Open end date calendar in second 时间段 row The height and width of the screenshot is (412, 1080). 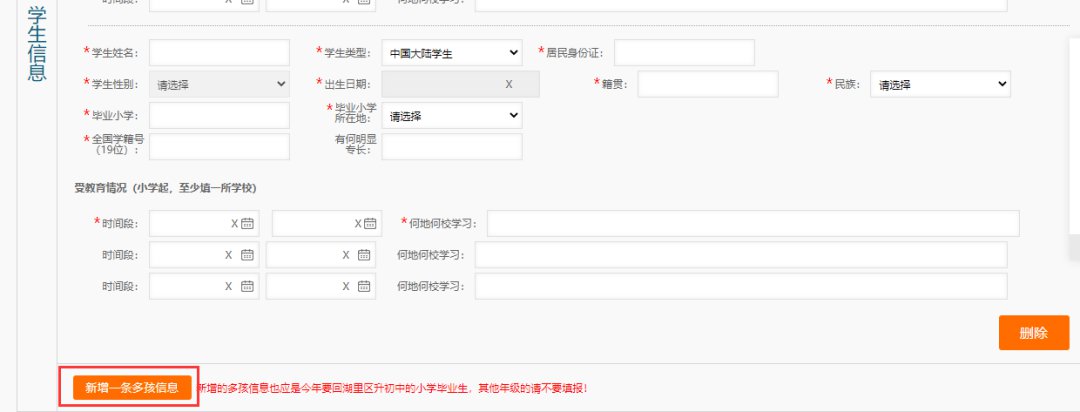(365, 255)
